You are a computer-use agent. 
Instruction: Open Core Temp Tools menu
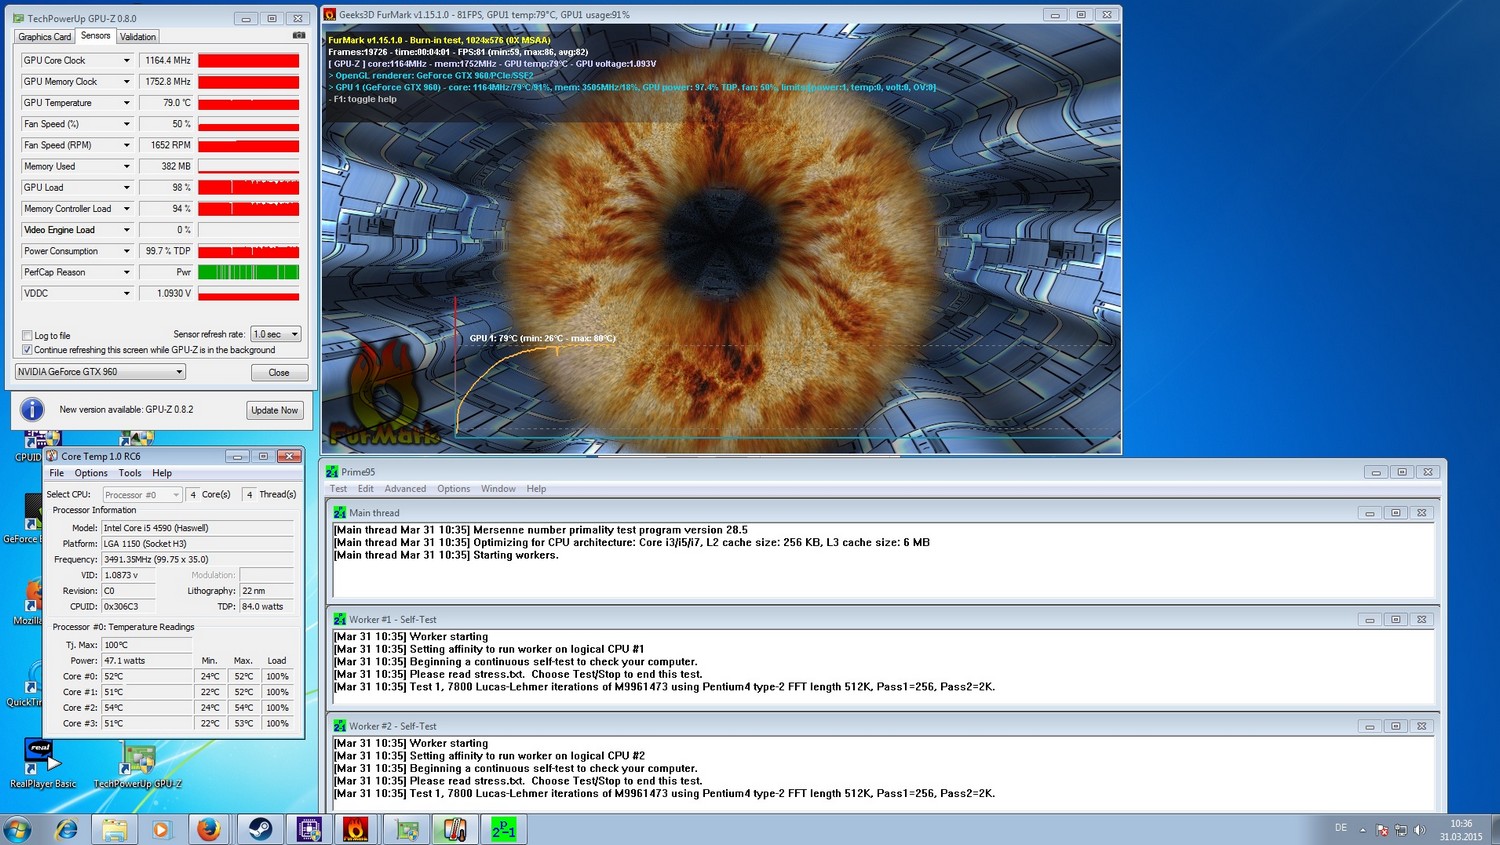[x=130, y=473]
